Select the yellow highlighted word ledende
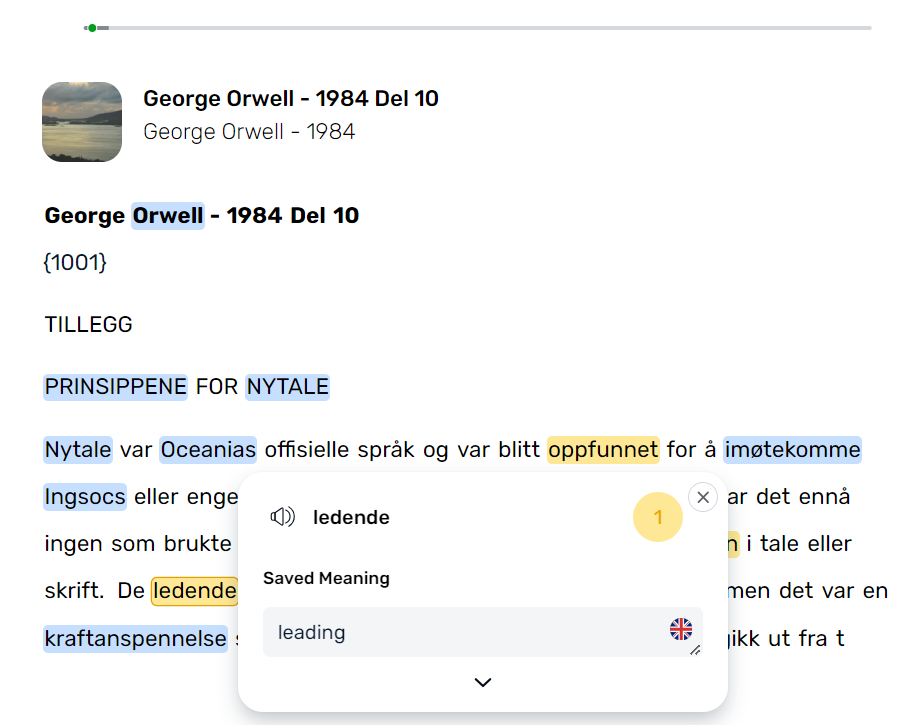Screen dimensions: 921x725 194,590
